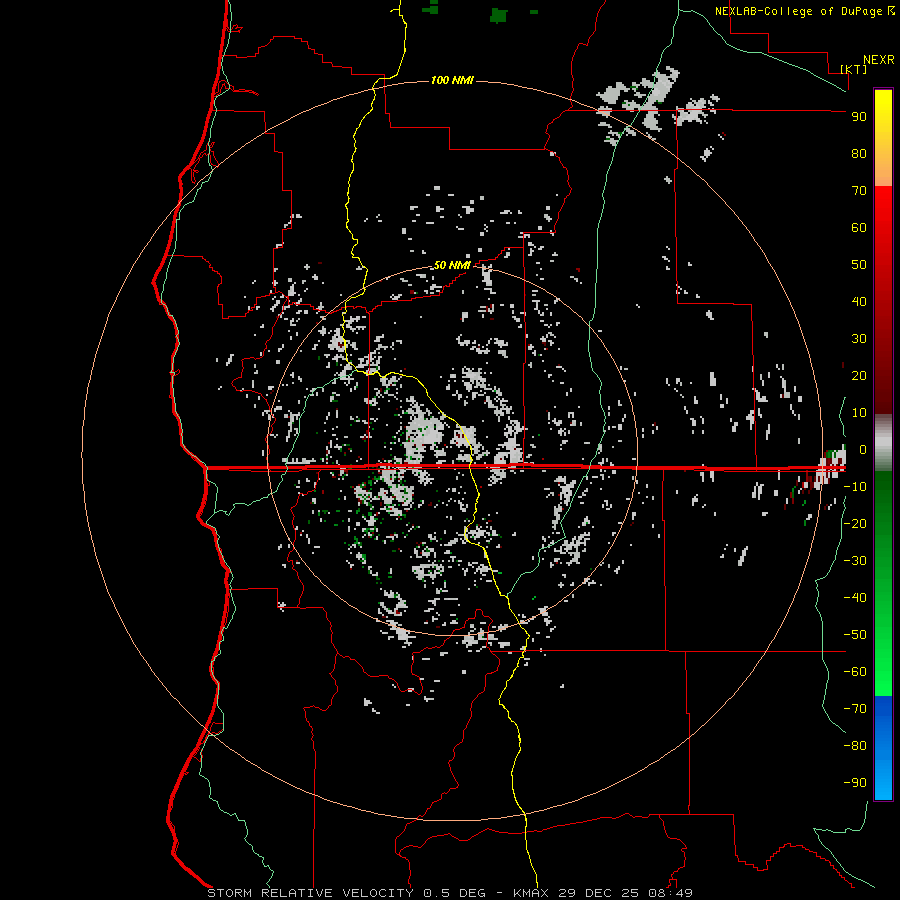This screenshot has height=900, width=900.
Task: Click the [KT] units label
Action: tap(853, 69)
